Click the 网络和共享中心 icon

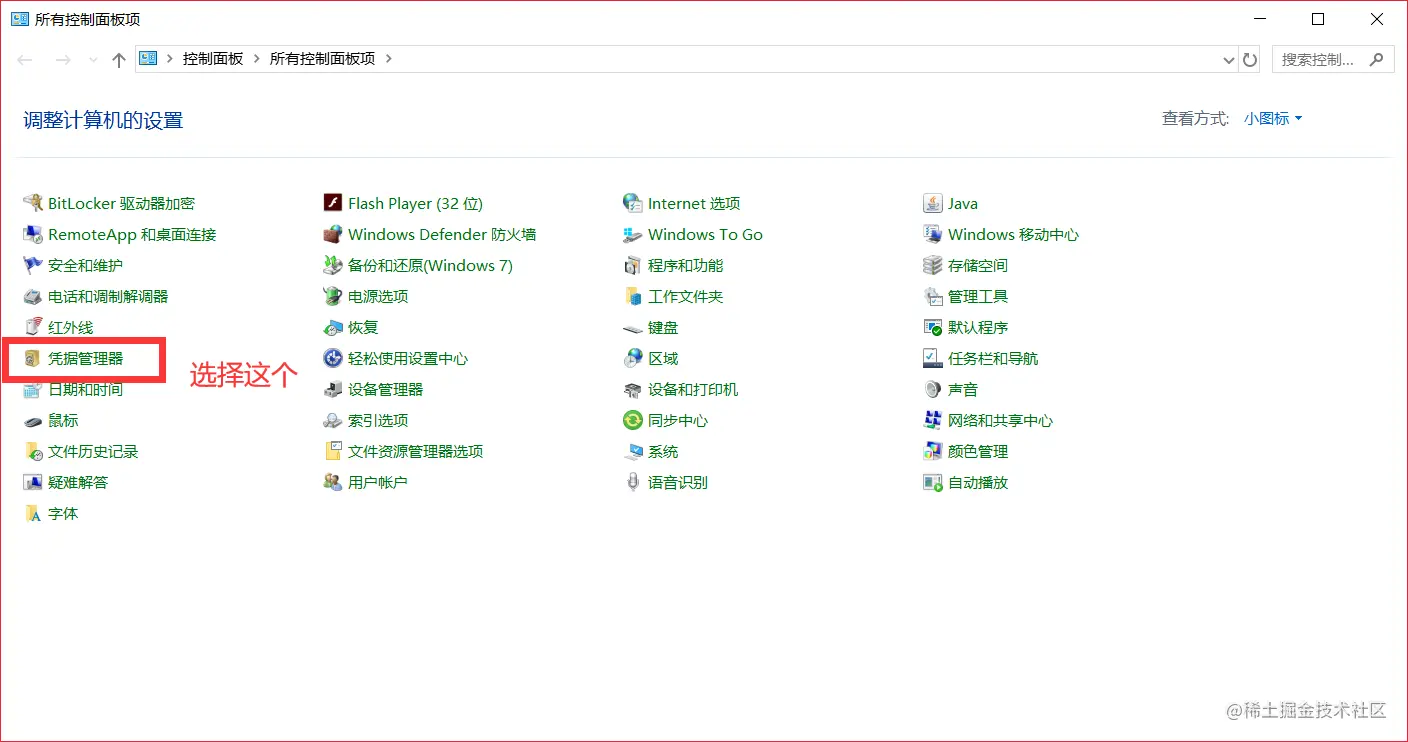click(x=932, y=420)
